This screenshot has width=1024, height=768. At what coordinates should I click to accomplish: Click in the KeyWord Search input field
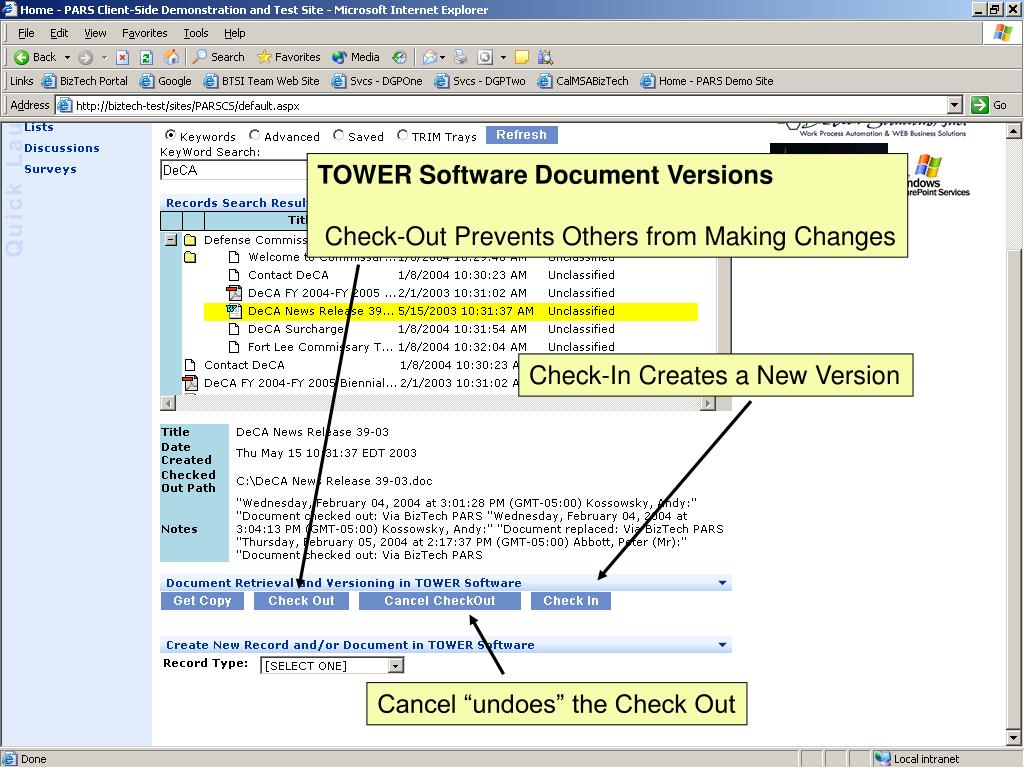coord(233,170)
